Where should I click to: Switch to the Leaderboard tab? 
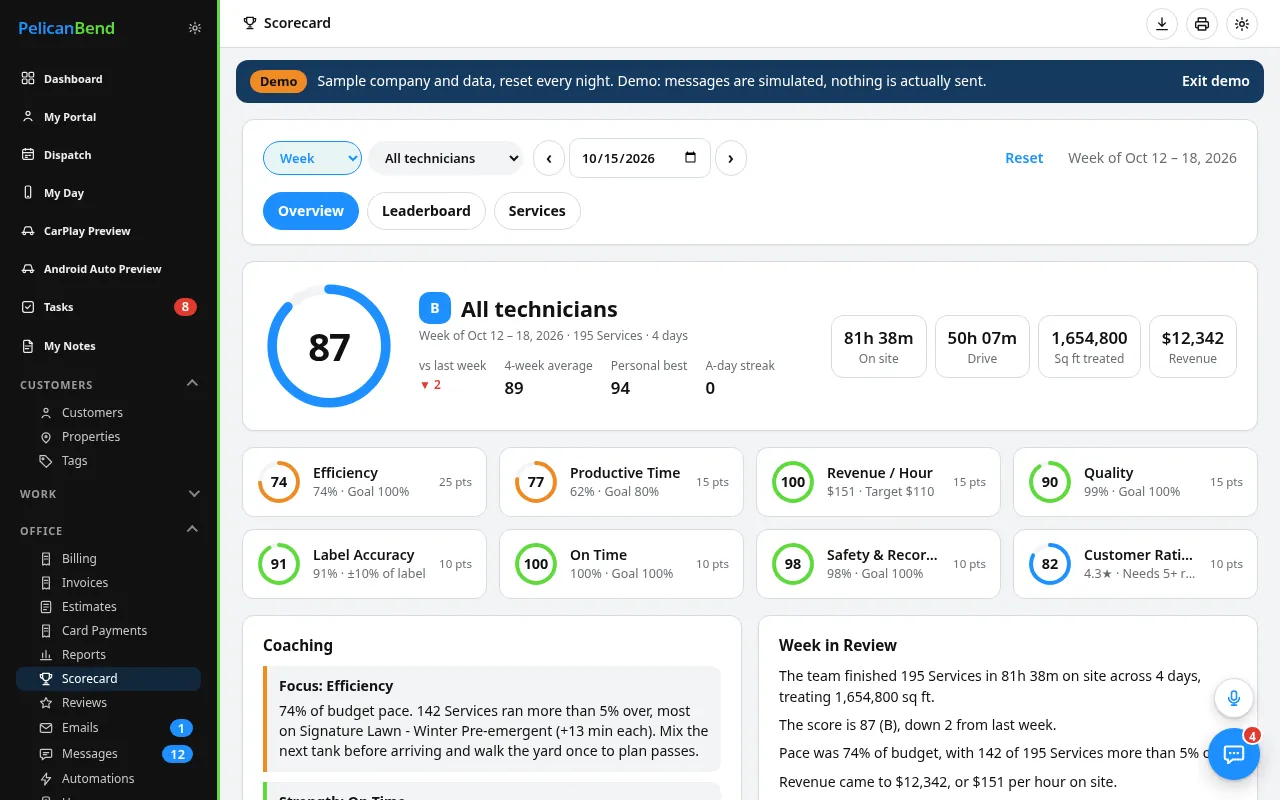tap(426, 211)
